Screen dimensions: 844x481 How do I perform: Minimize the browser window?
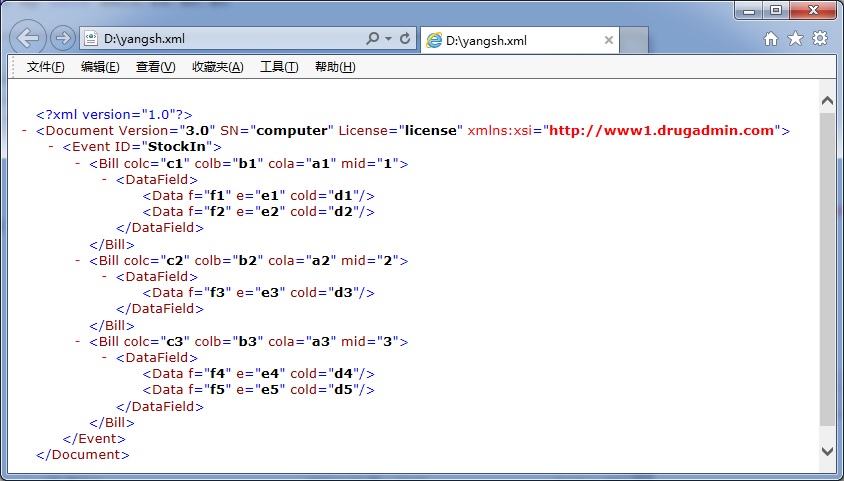(x=749, y=10)
